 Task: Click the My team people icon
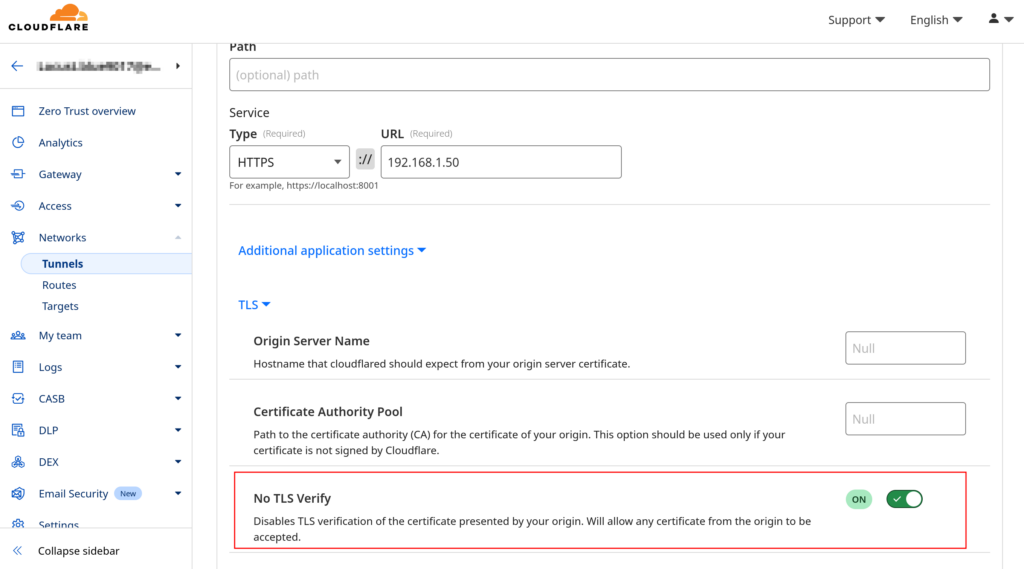[x=18, y=335]
